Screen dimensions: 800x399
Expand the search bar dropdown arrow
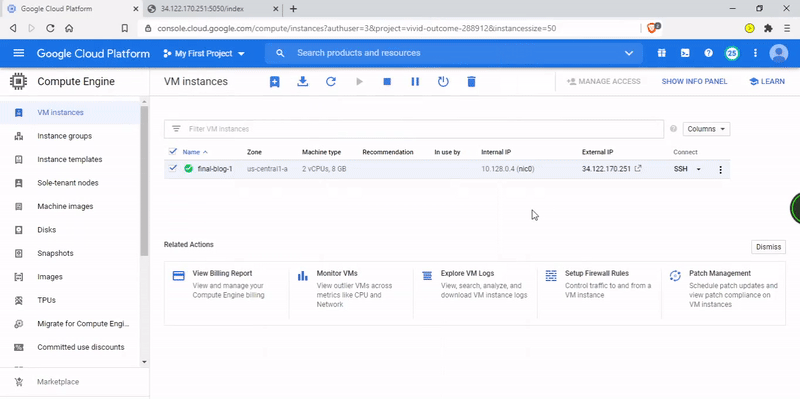pyautogui.click(x=629, y=53)
